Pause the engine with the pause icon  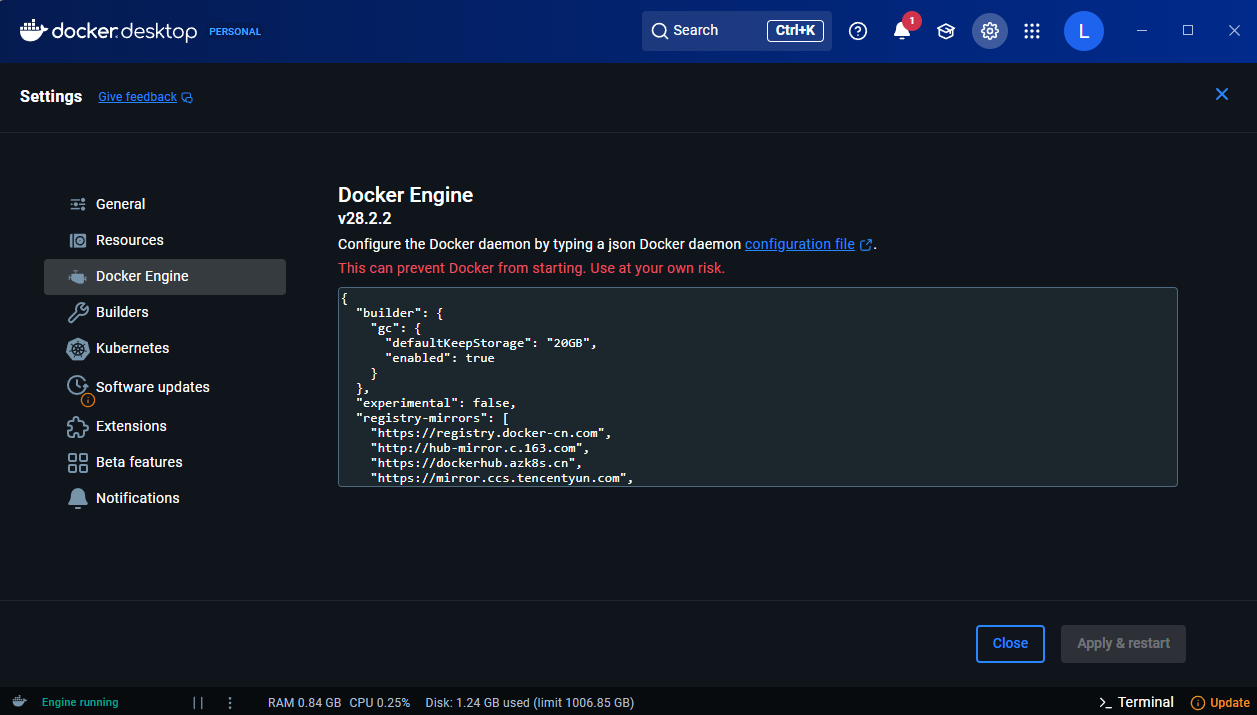click(x=198, y=703)
